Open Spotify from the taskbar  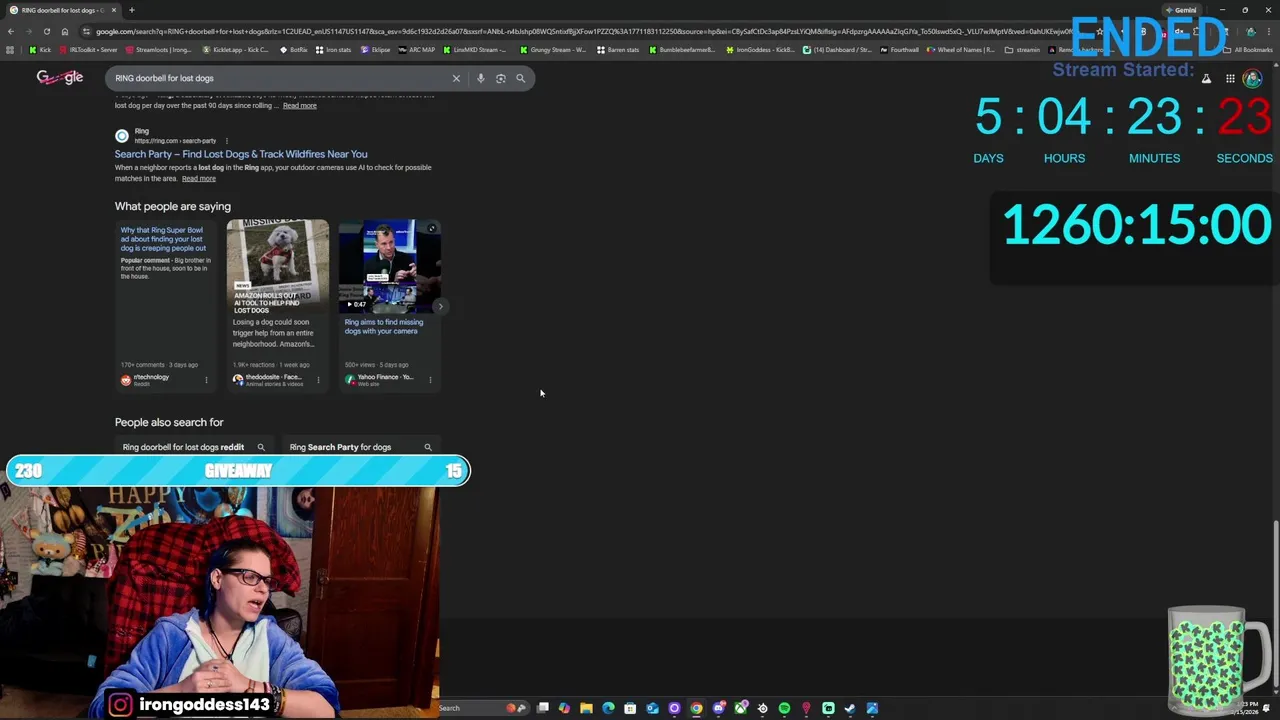point(784,708)
